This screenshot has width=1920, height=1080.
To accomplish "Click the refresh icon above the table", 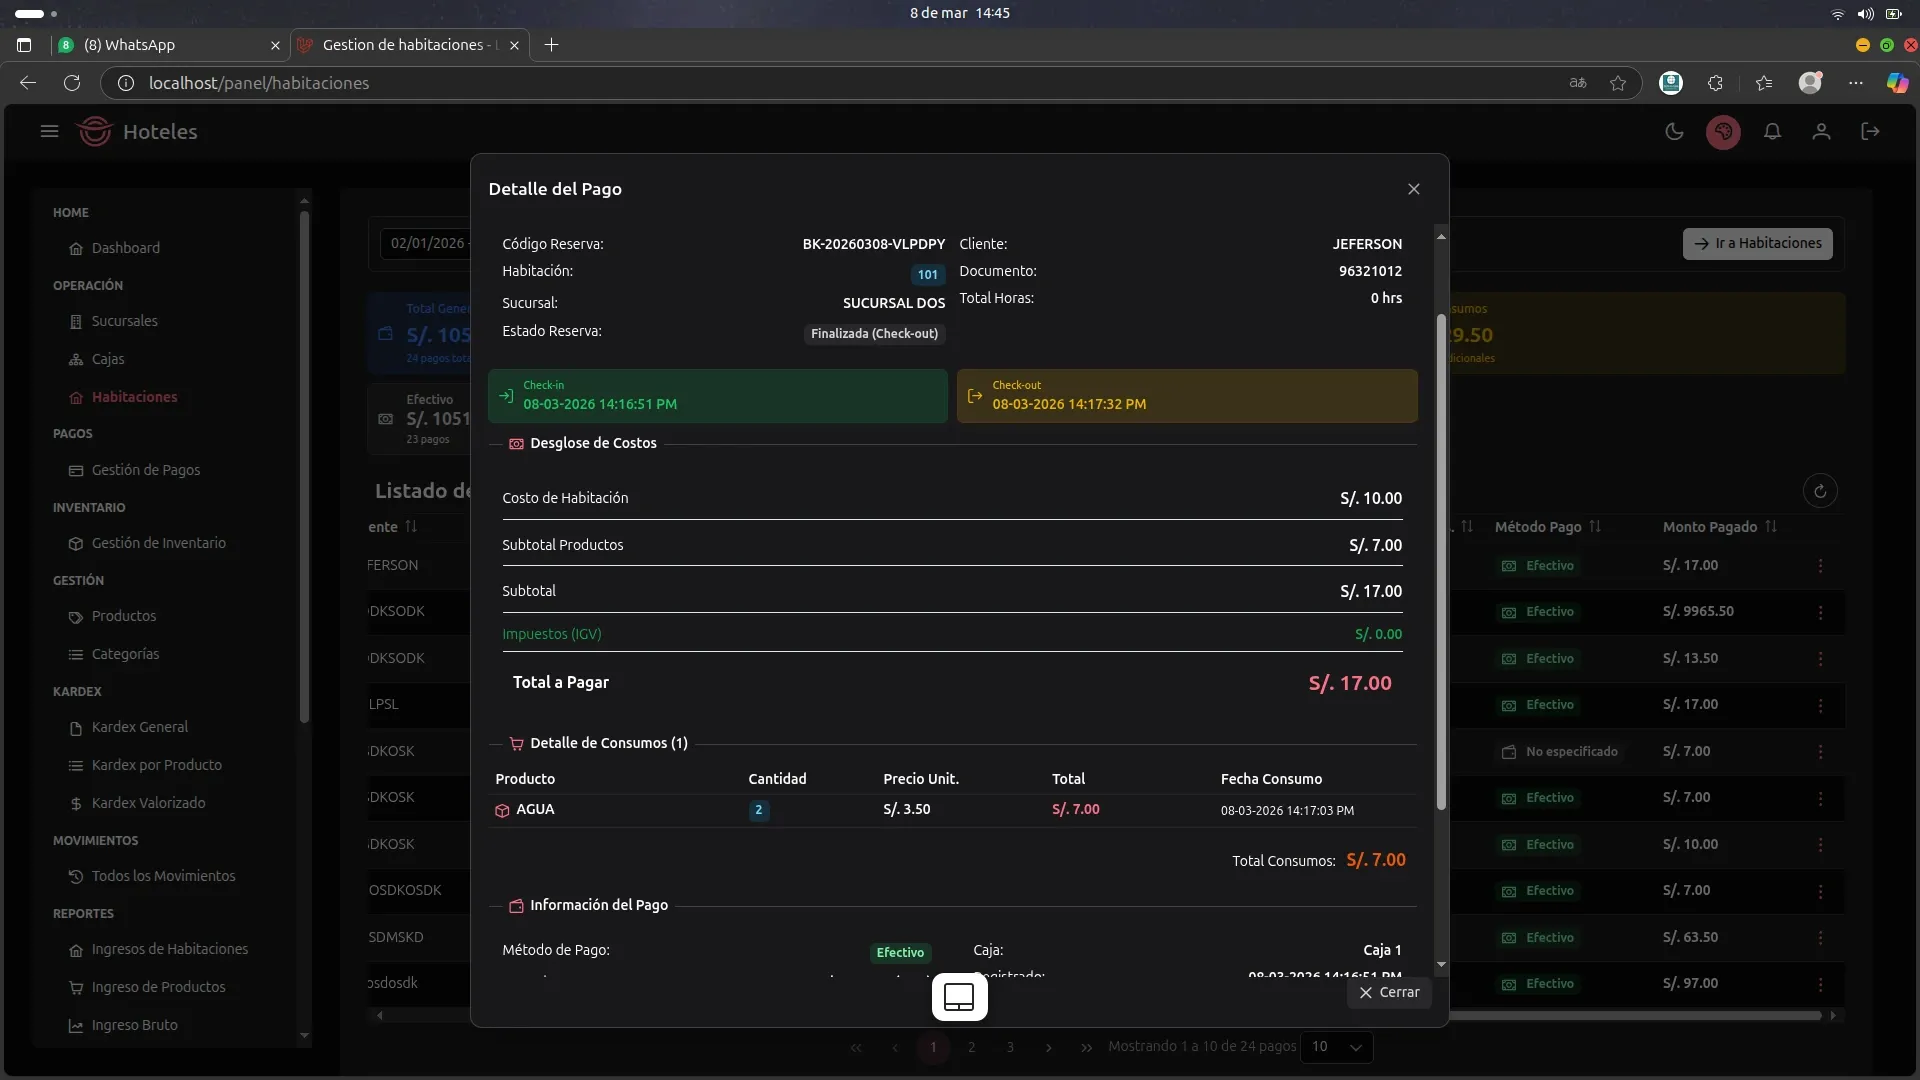I will click(1820, 491).
